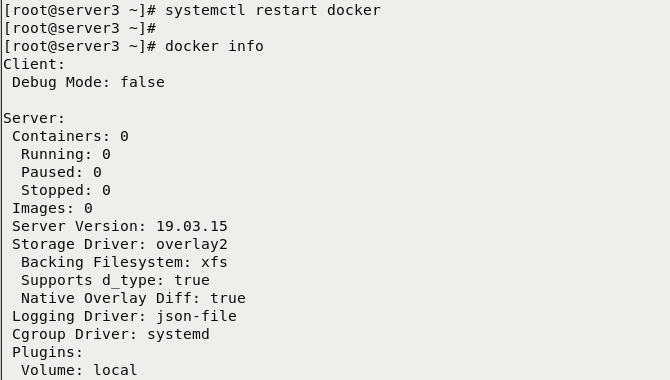Click the 'Stopped: 0' line
The height and width of the screenshot is (380, 670).
66,190
